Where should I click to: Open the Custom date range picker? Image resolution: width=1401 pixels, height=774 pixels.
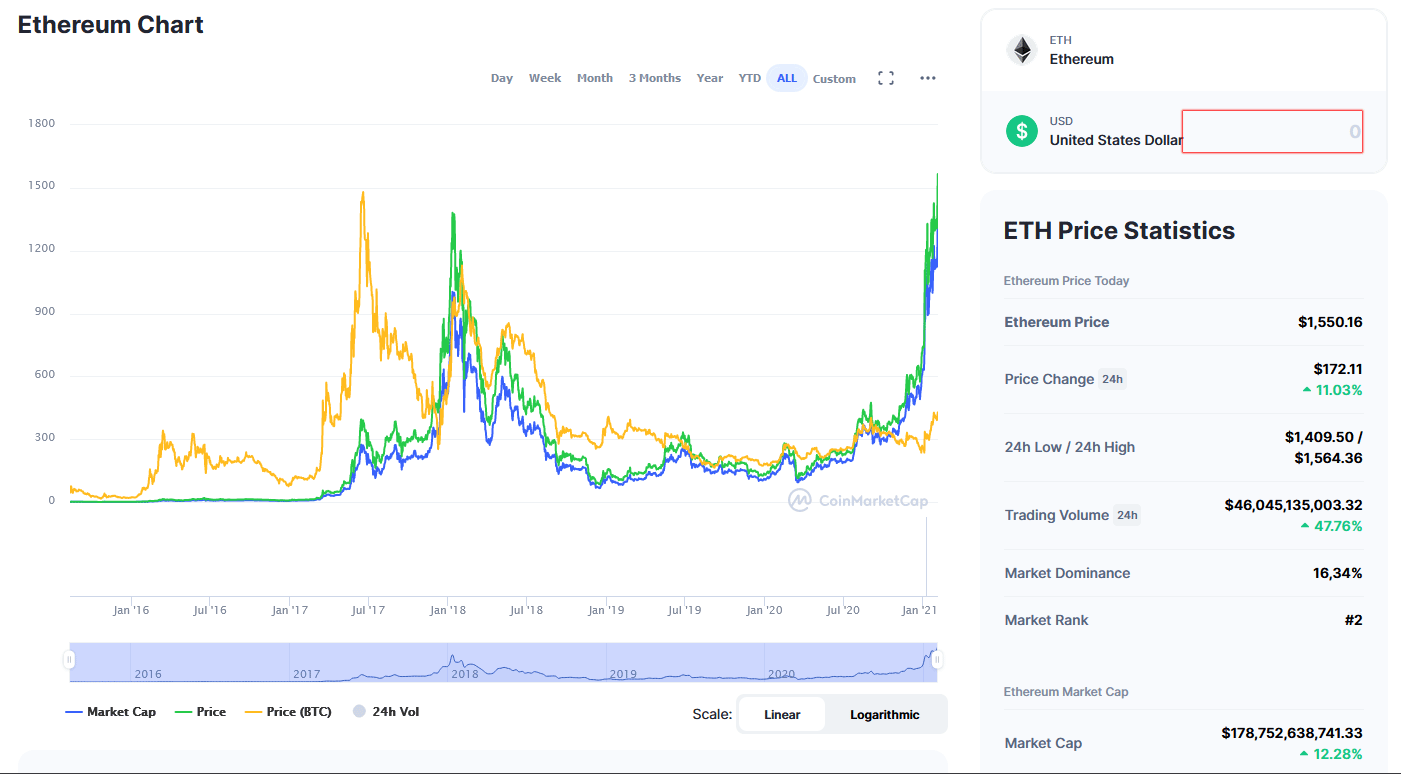pyautogui.click(x=834, y=79)
